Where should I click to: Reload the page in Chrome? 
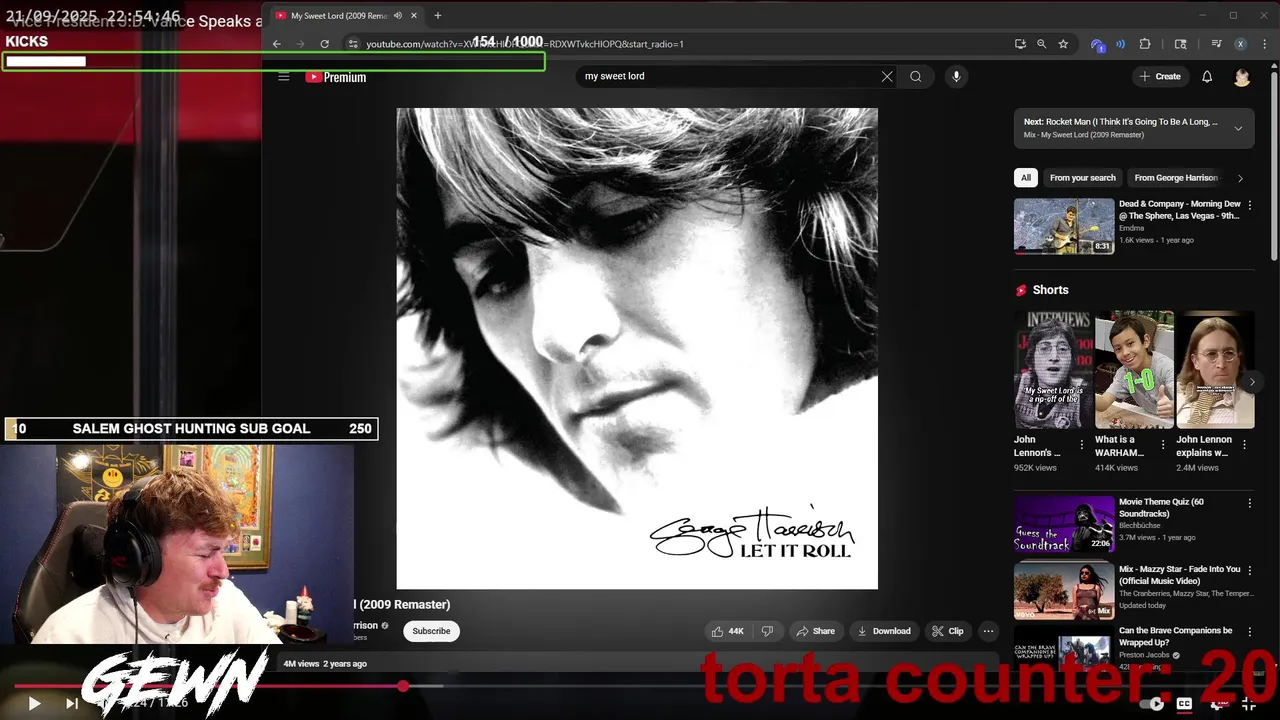[x=324, y=44]
